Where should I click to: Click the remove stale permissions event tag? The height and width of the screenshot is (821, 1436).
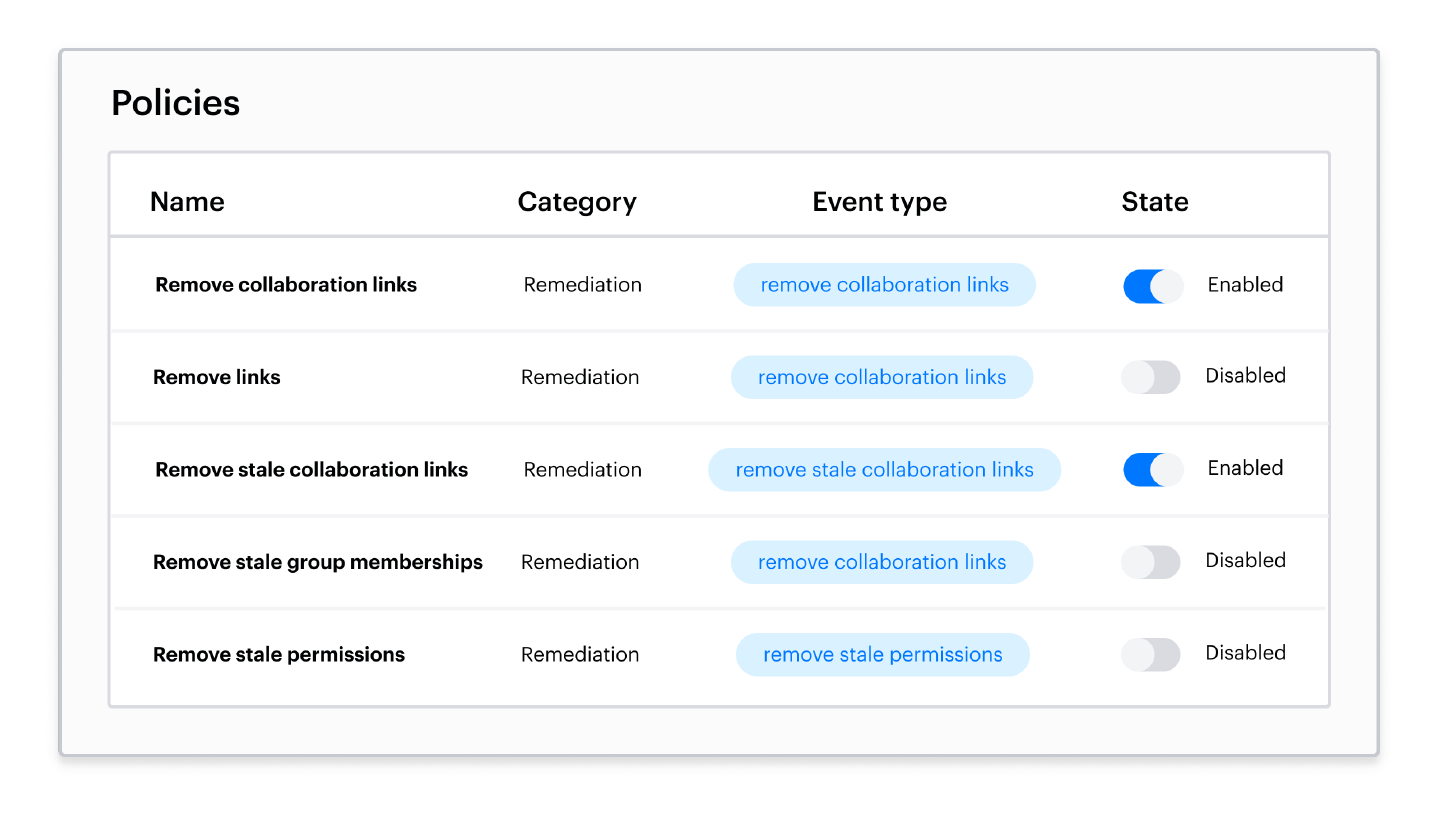(883, 655)
